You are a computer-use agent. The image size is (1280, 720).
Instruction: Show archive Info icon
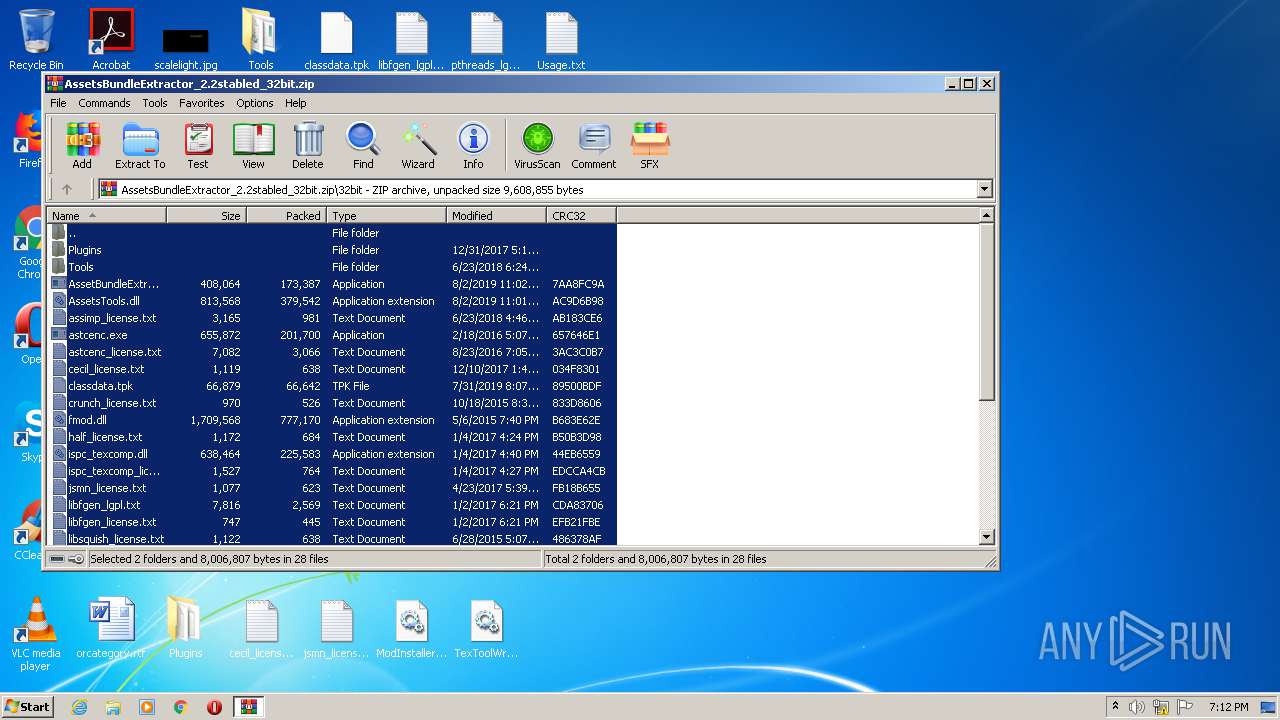[x=473, y=146]
